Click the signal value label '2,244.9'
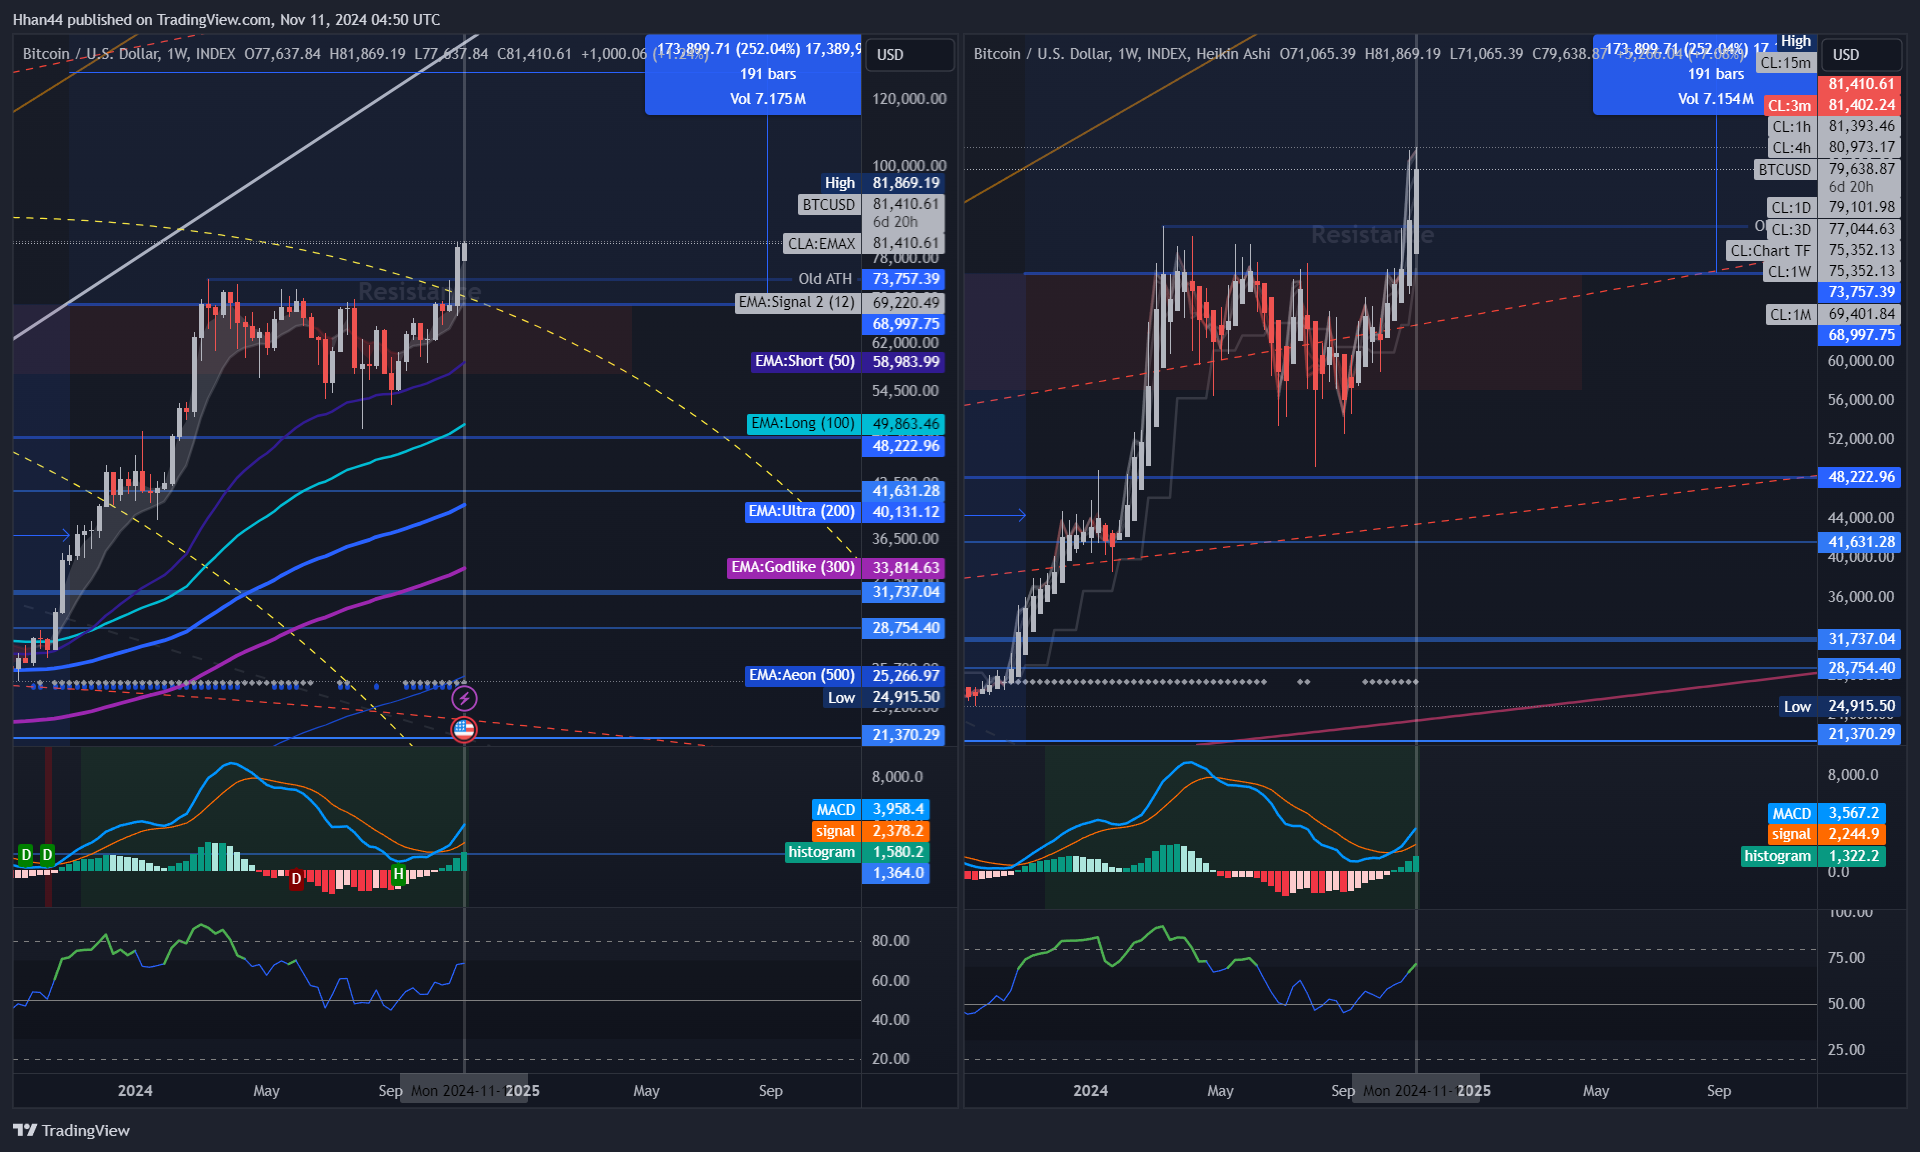 pos(1853,835)
